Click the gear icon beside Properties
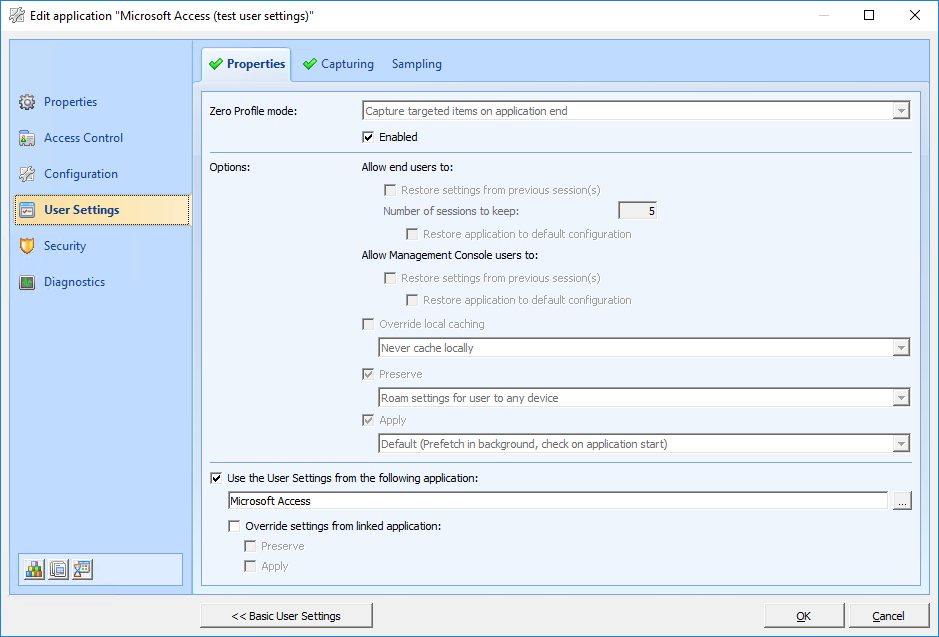The height and width of the screenshot is (637, 939). tap(27, 102)
